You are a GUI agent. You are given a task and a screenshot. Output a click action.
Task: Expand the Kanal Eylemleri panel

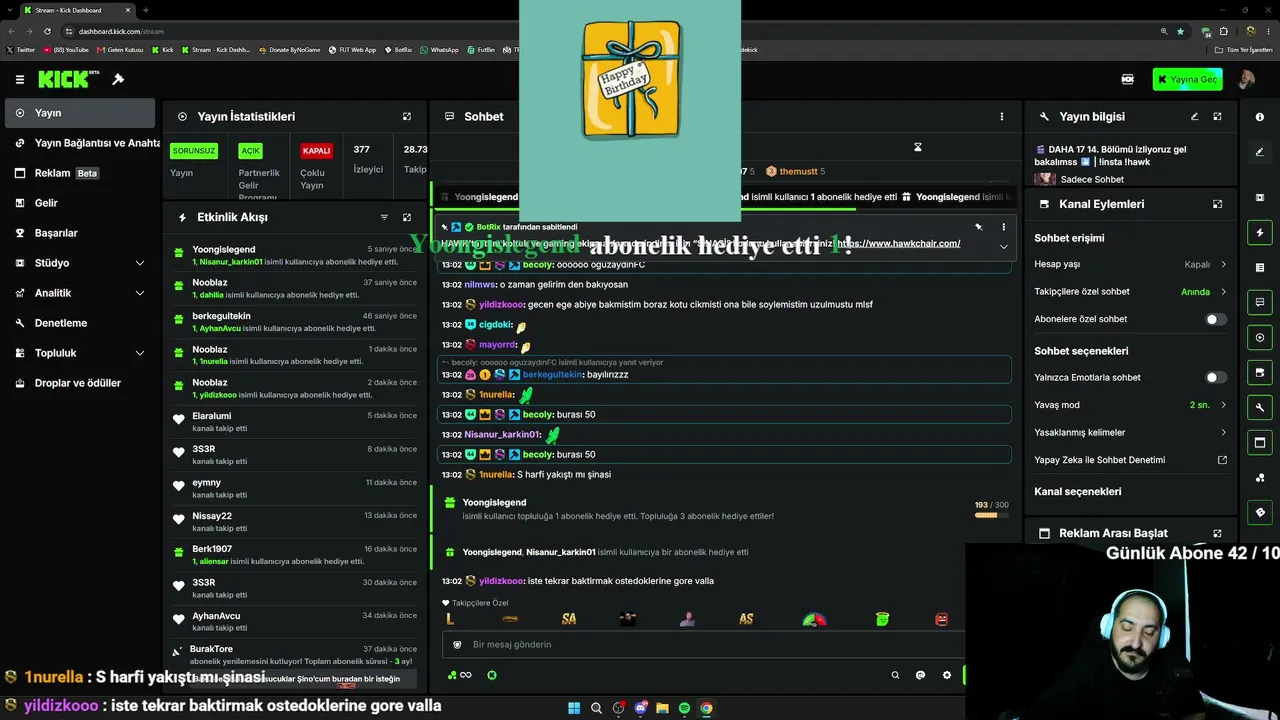click(1217, 204)
